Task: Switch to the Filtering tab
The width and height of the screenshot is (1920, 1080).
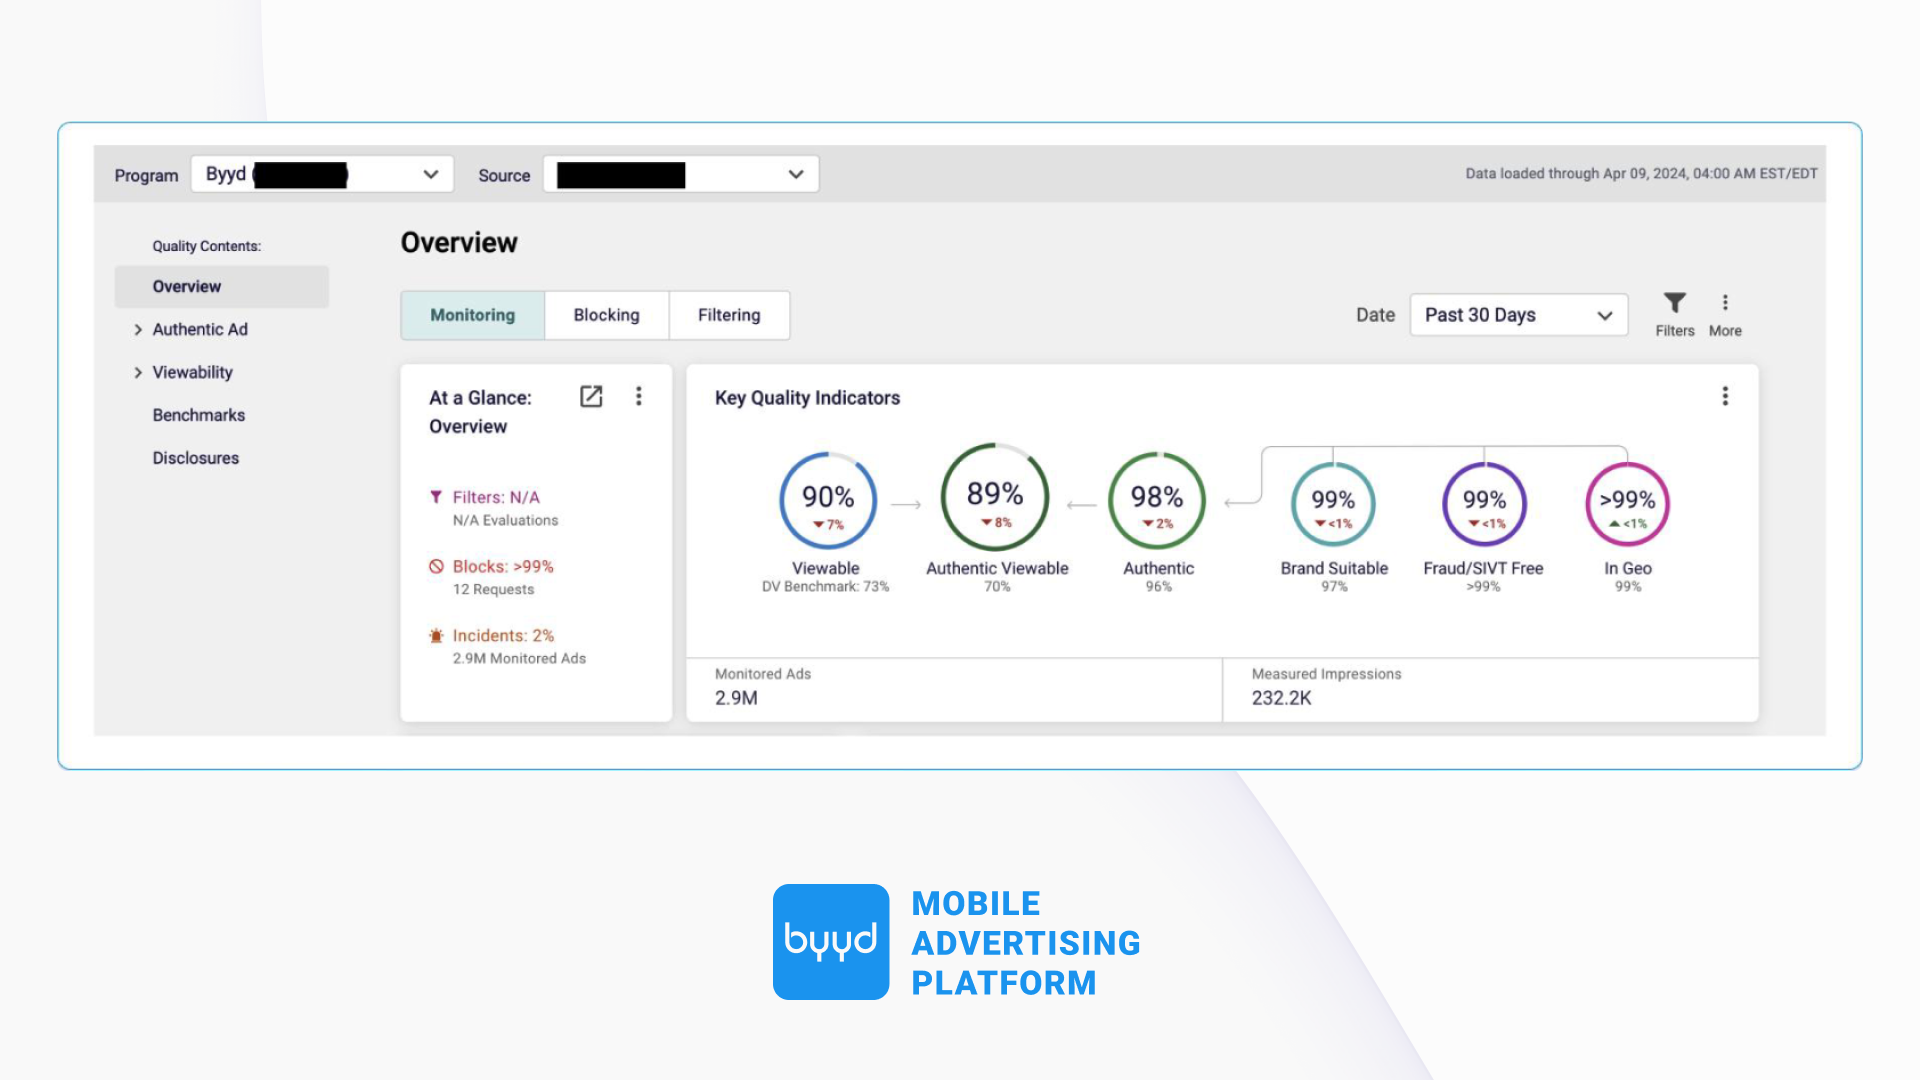Action: pyautogui.click(x=729, y=315)
